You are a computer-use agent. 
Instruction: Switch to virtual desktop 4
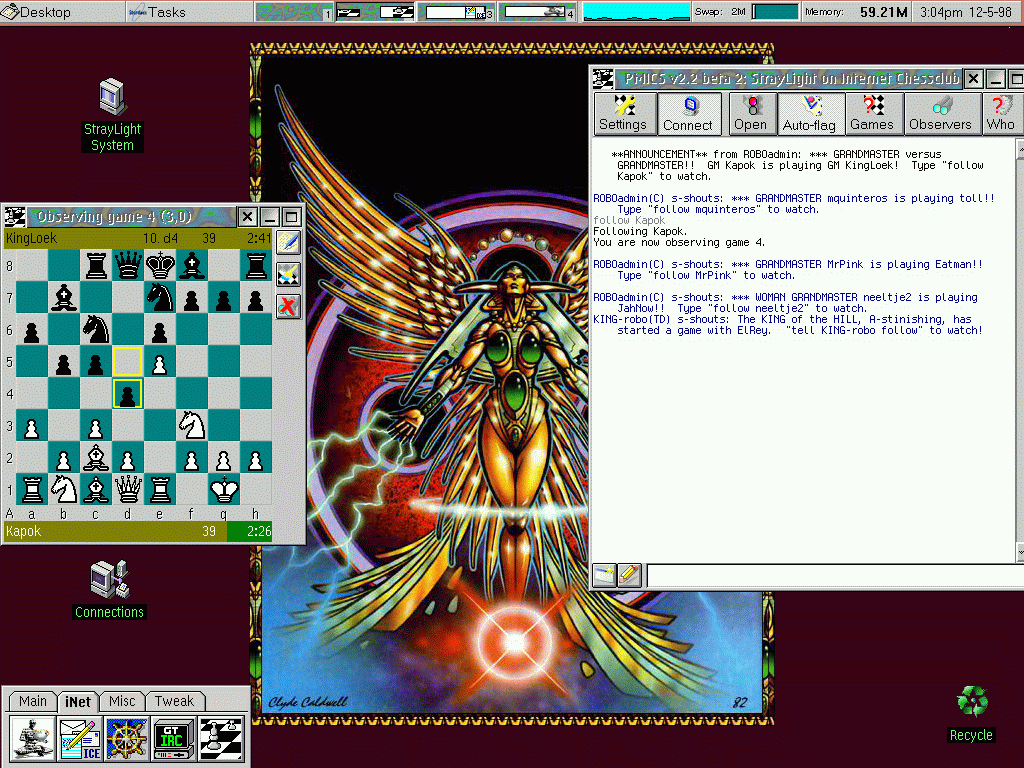(x=537, y=12)
